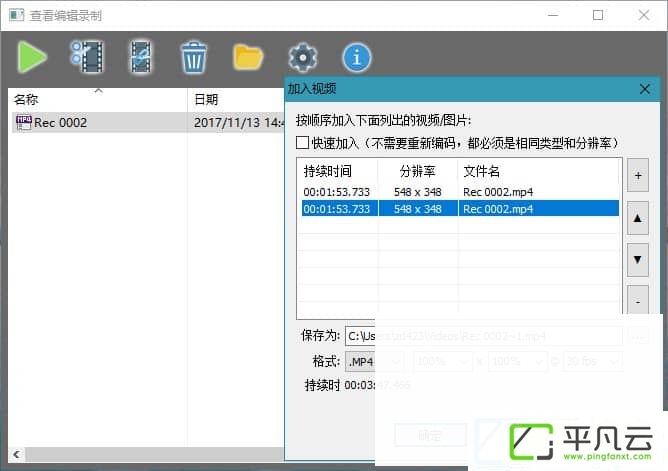This screenshot has width=668, height=471.
Task: Sort recordings by 名称 column
Action: click(98, 99)
